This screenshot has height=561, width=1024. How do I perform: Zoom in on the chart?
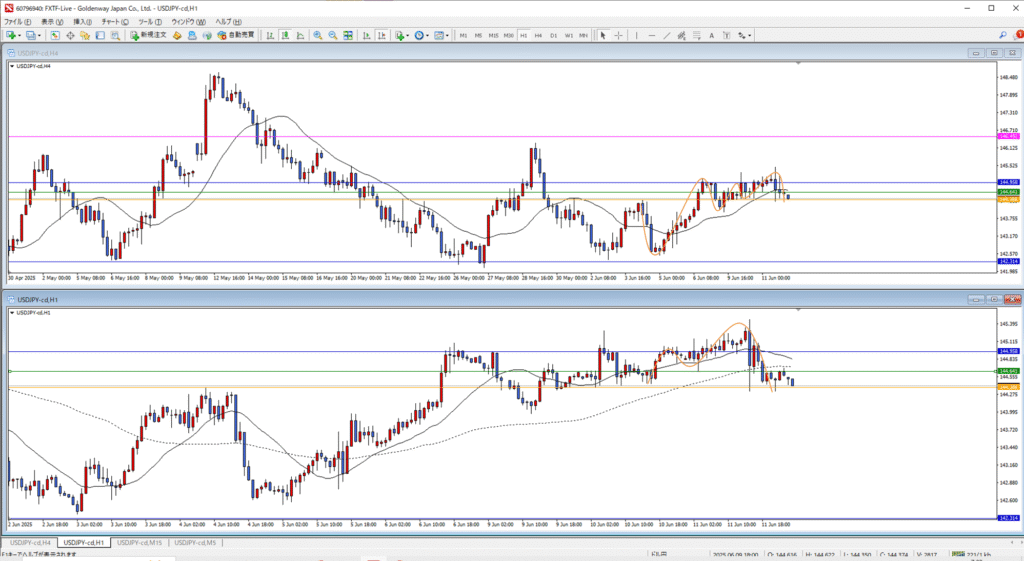[x=317, y=35]
